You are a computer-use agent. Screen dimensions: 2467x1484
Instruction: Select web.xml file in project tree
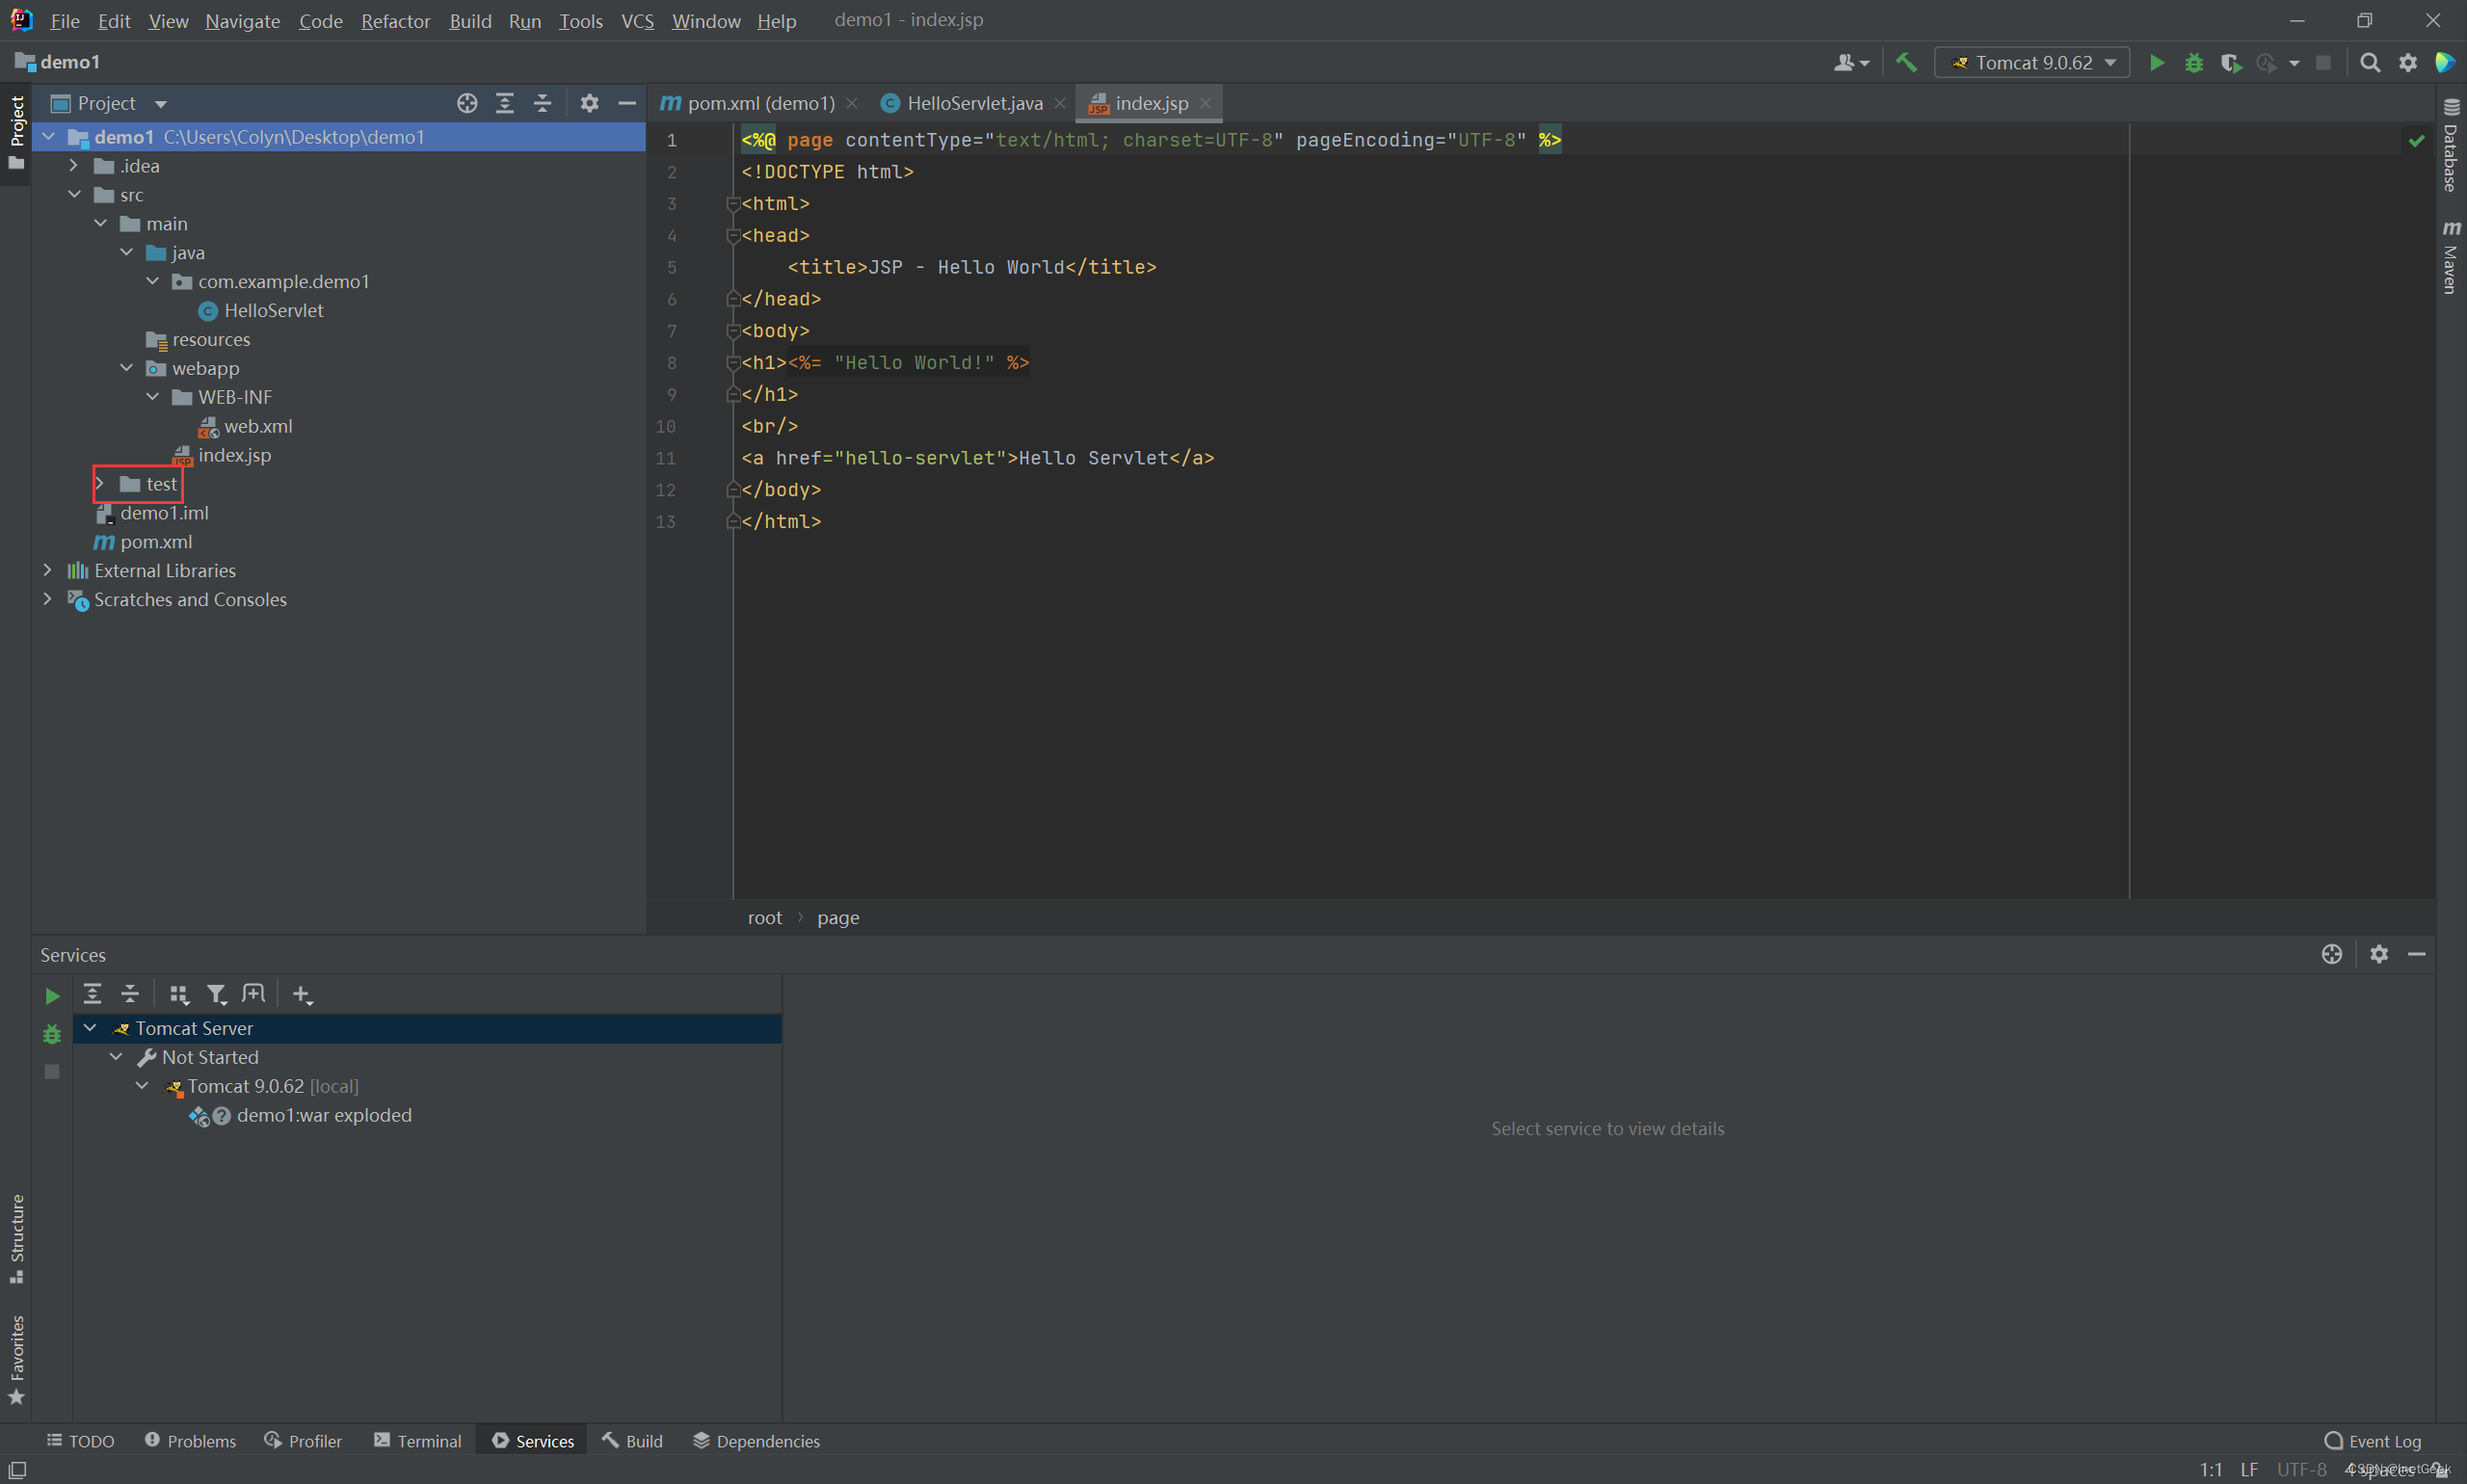coord(258,426)
